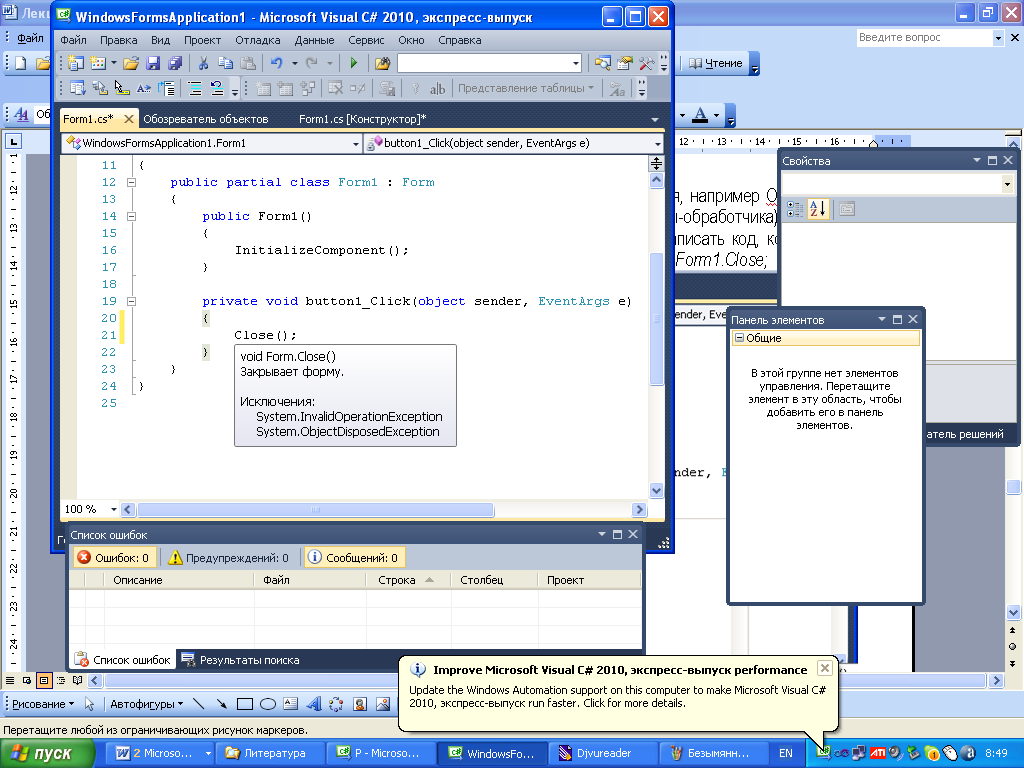Open the 100 % zoom dropdown
The image size is (1024, 768).
[x=114, y=509]
